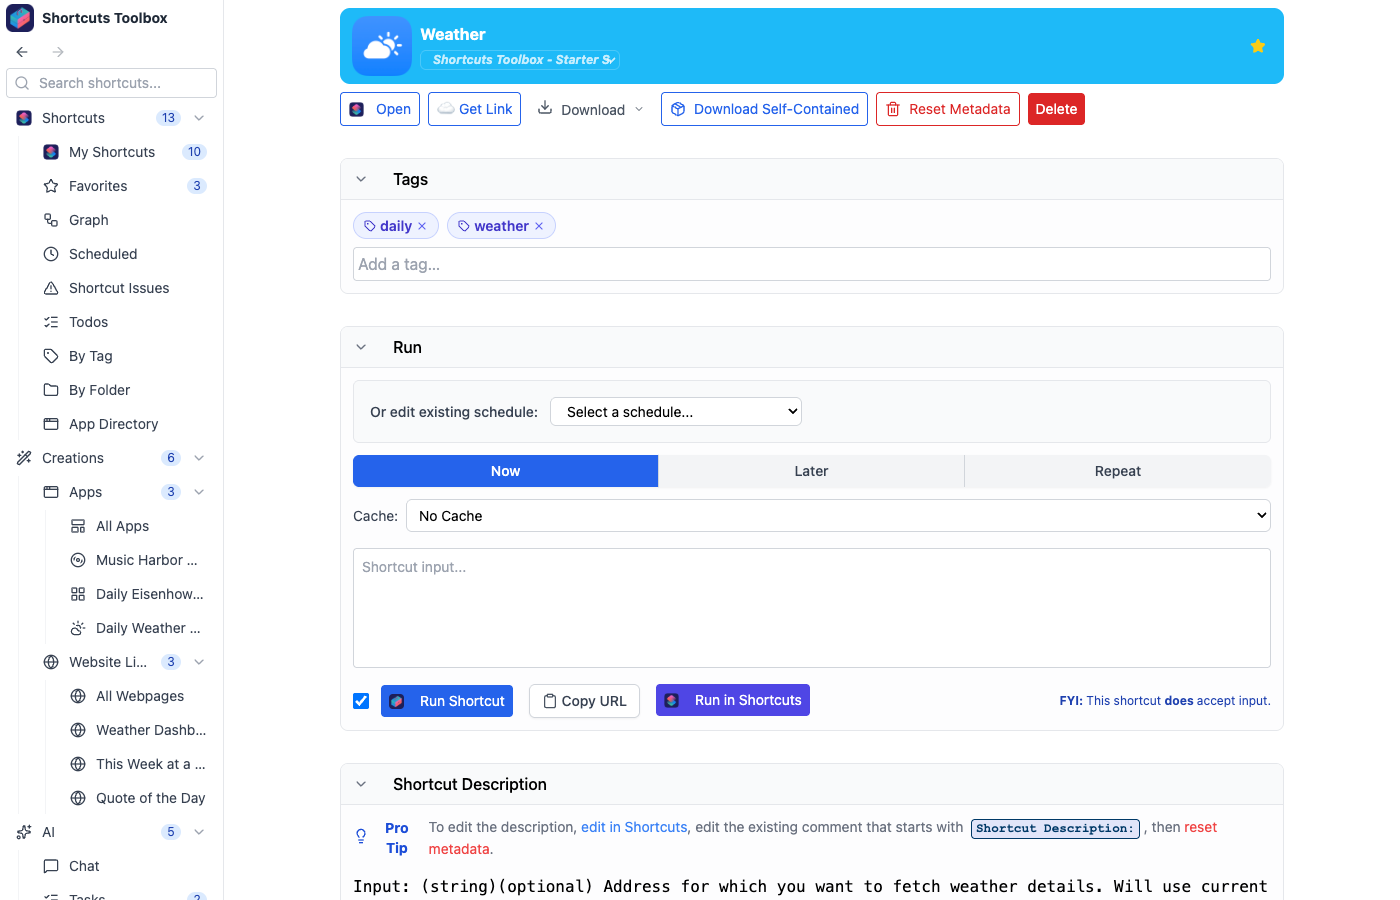Focus the Search shortcuts field
The height and width of the screenshot is (900, 1400).
(x=112, y=83)
